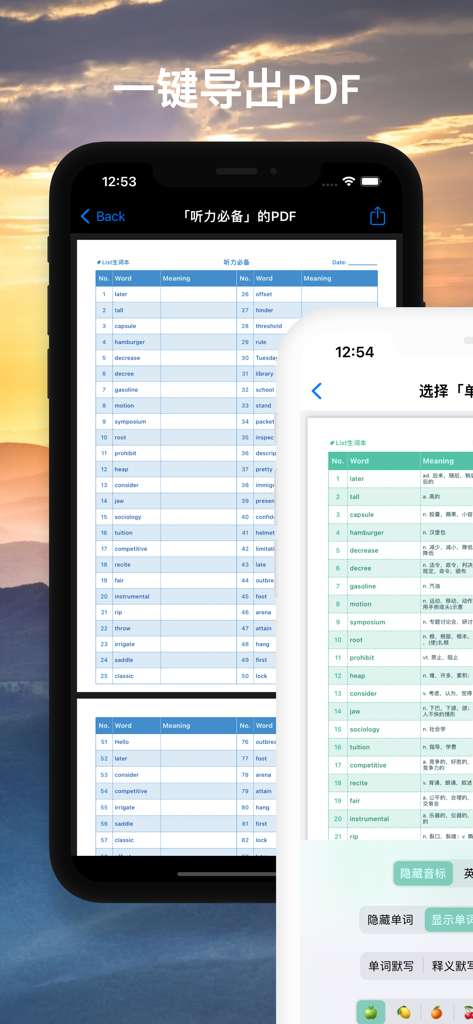Click the word 'pretty' in row 37
The width and height of the screenshot is (473, 1024).
(x=264, y=469)
